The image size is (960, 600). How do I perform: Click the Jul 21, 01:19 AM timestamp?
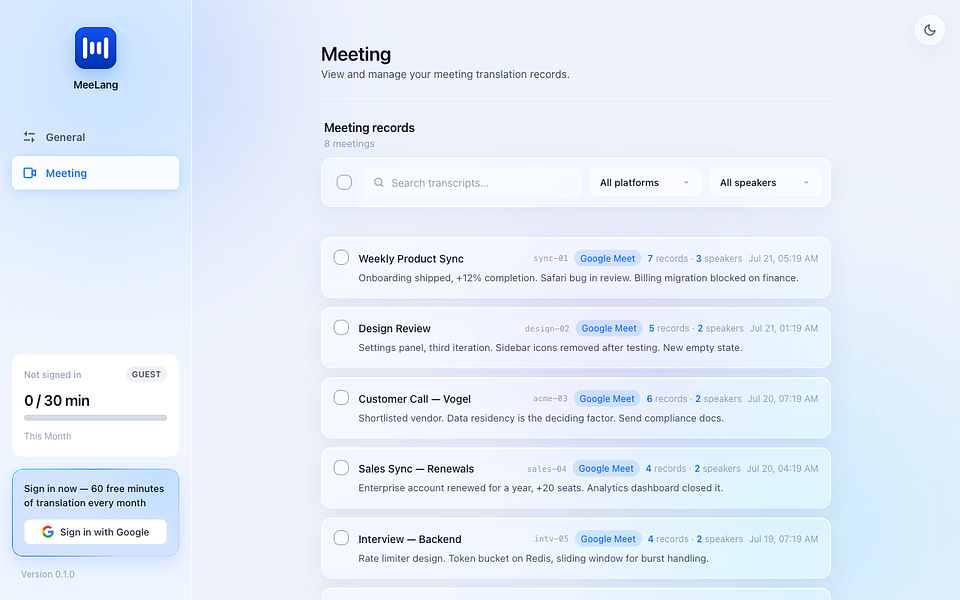coord(784,328)
